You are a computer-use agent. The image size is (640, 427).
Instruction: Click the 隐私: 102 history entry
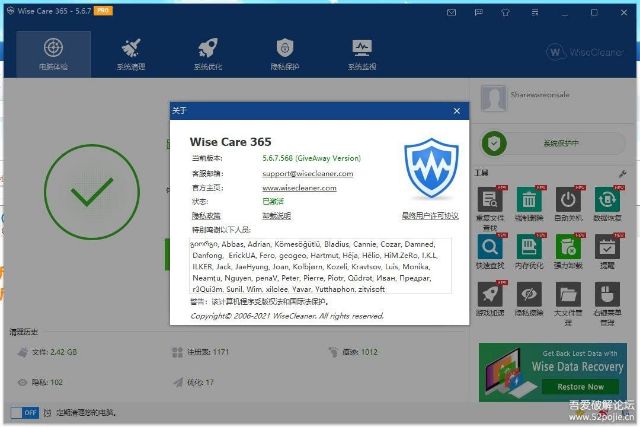point(40,383)
